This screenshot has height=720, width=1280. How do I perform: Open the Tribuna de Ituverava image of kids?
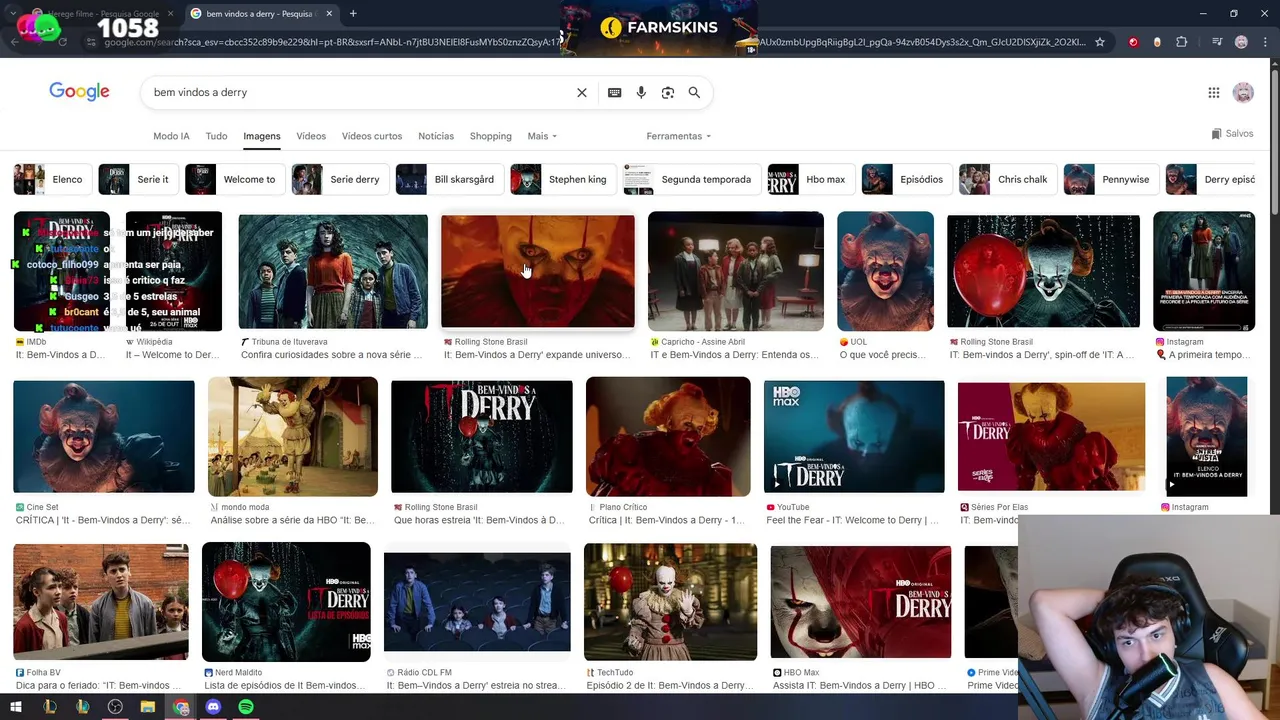(333, 271)
